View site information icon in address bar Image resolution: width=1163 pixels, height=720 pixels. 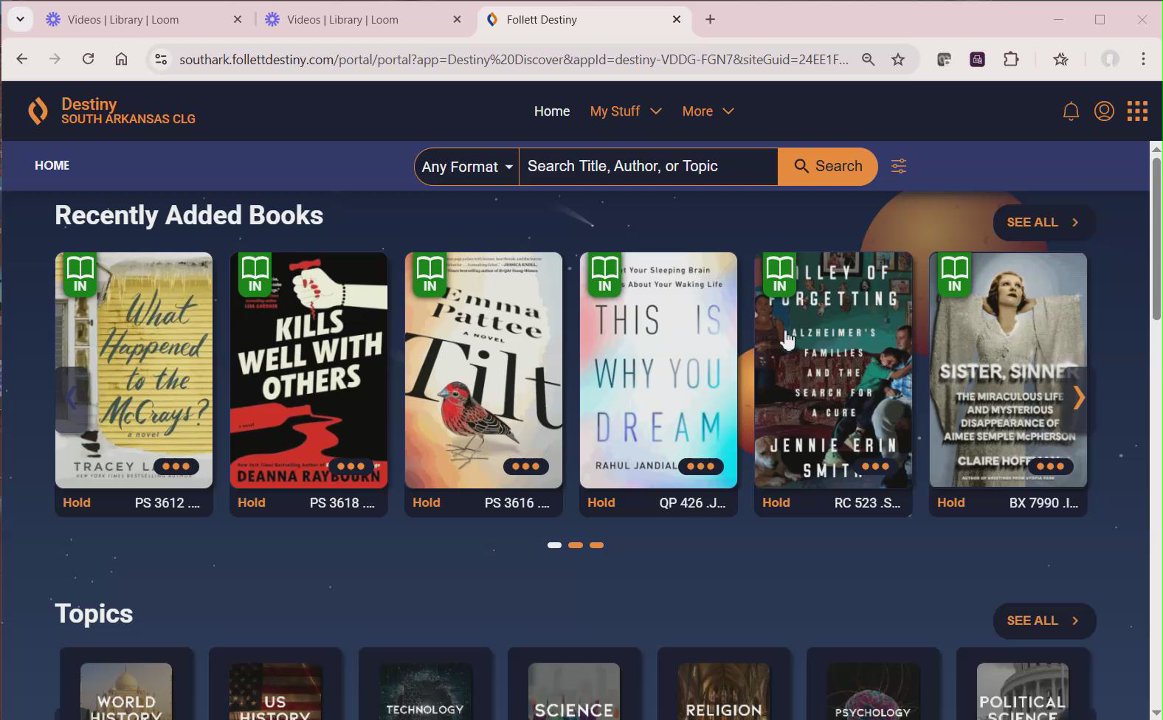(x=160, y=59)
